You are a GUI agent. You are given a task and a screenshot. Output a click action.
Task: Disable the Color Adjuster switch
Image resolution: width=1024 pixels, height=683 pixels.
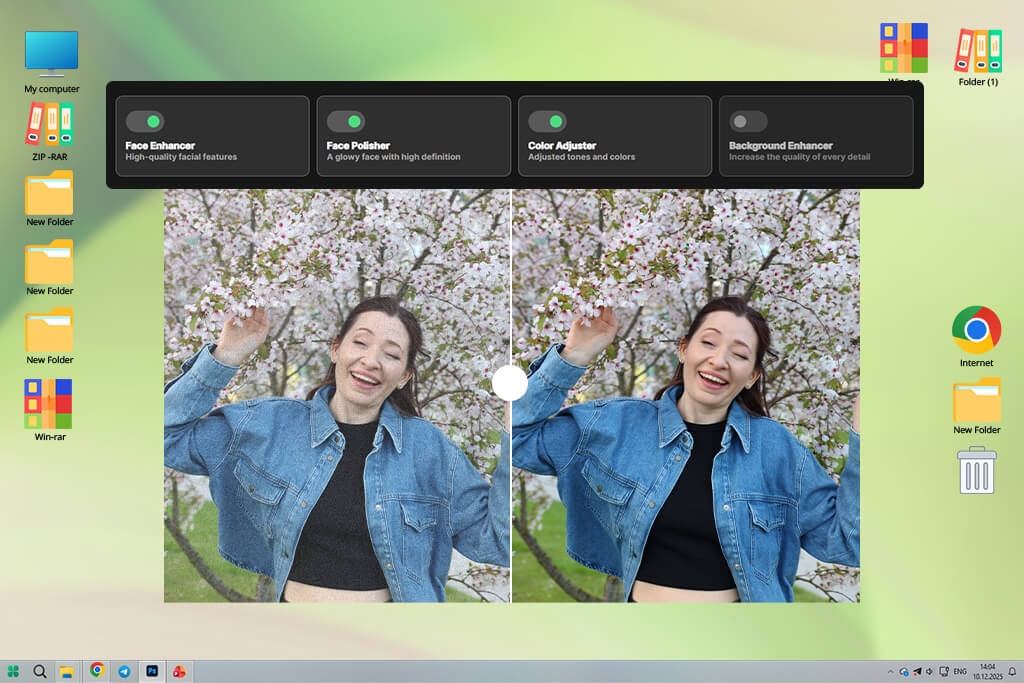(x=547, y=121)
